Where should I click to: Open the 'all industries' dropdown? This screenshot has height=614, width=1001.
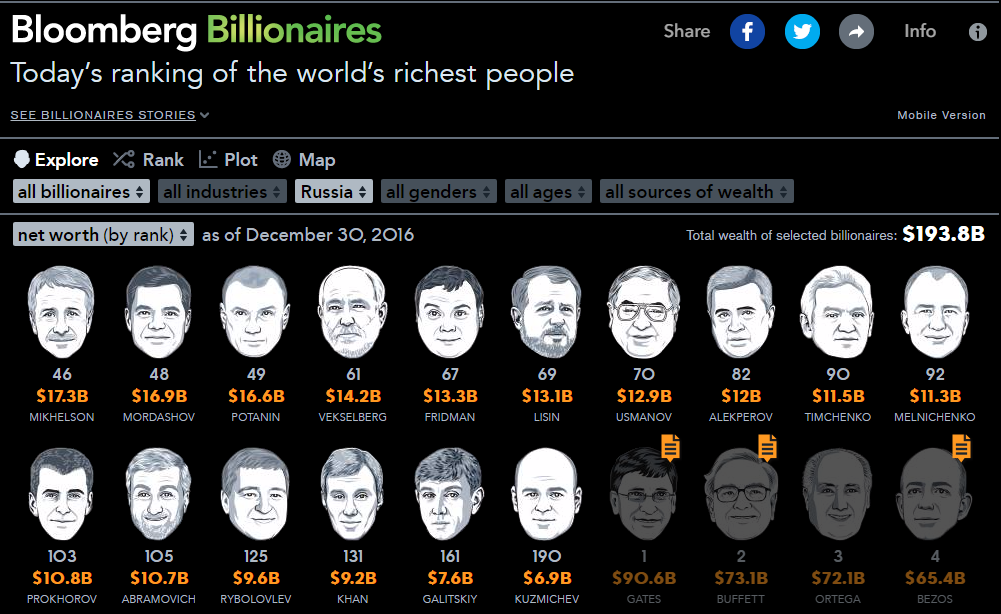pos(222,191)
